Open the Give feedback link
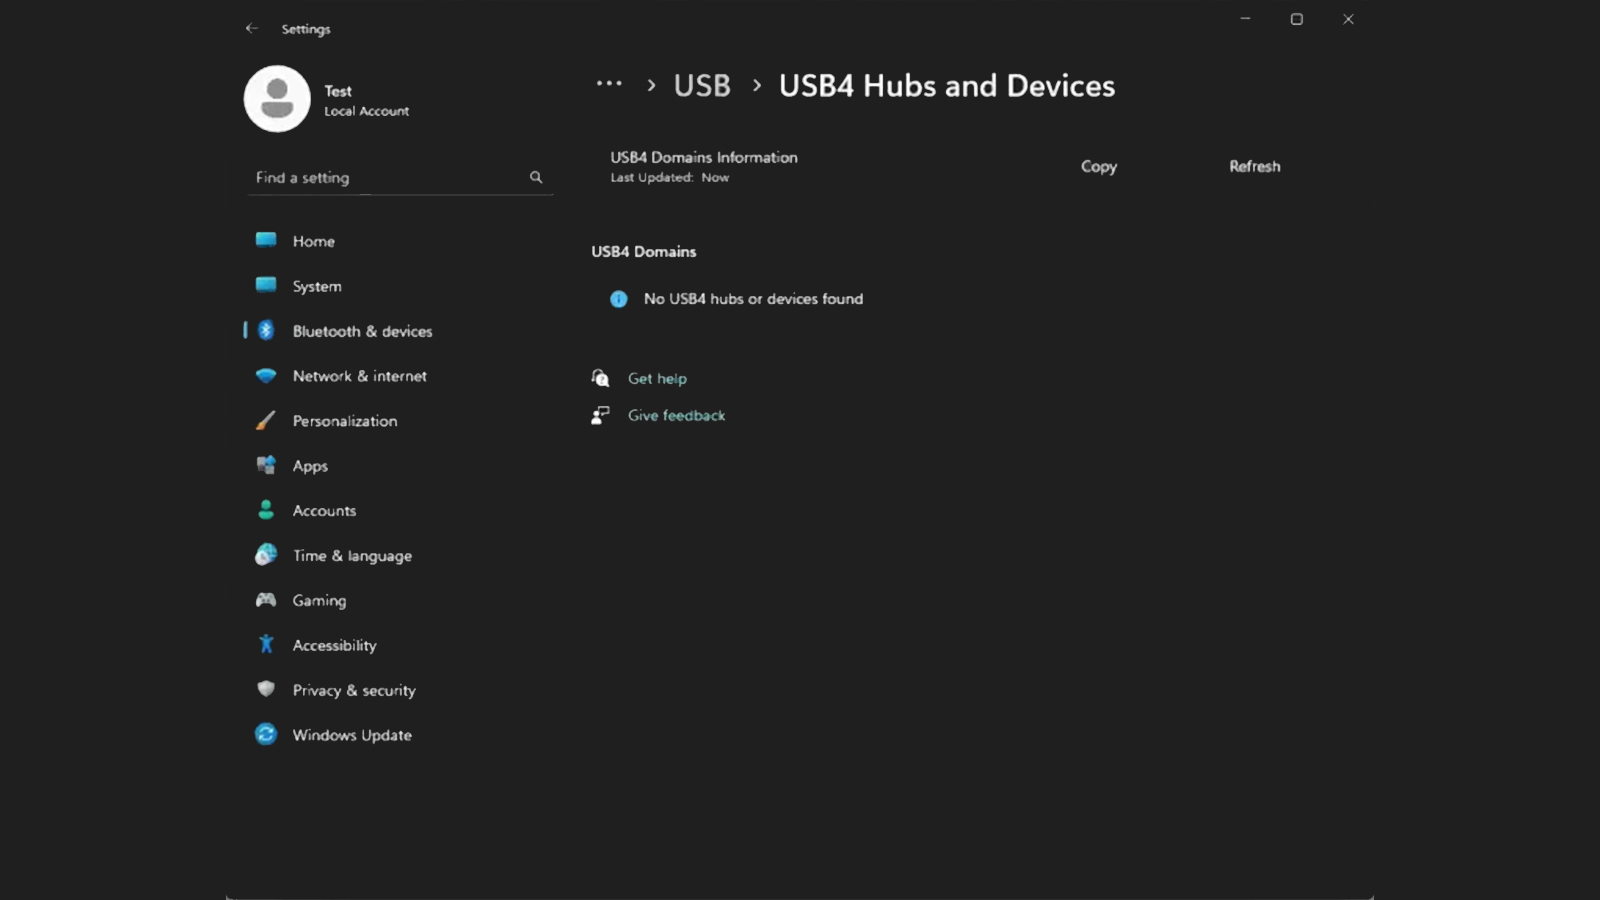Screen dimensions: 1600x900 pos(676,416)
